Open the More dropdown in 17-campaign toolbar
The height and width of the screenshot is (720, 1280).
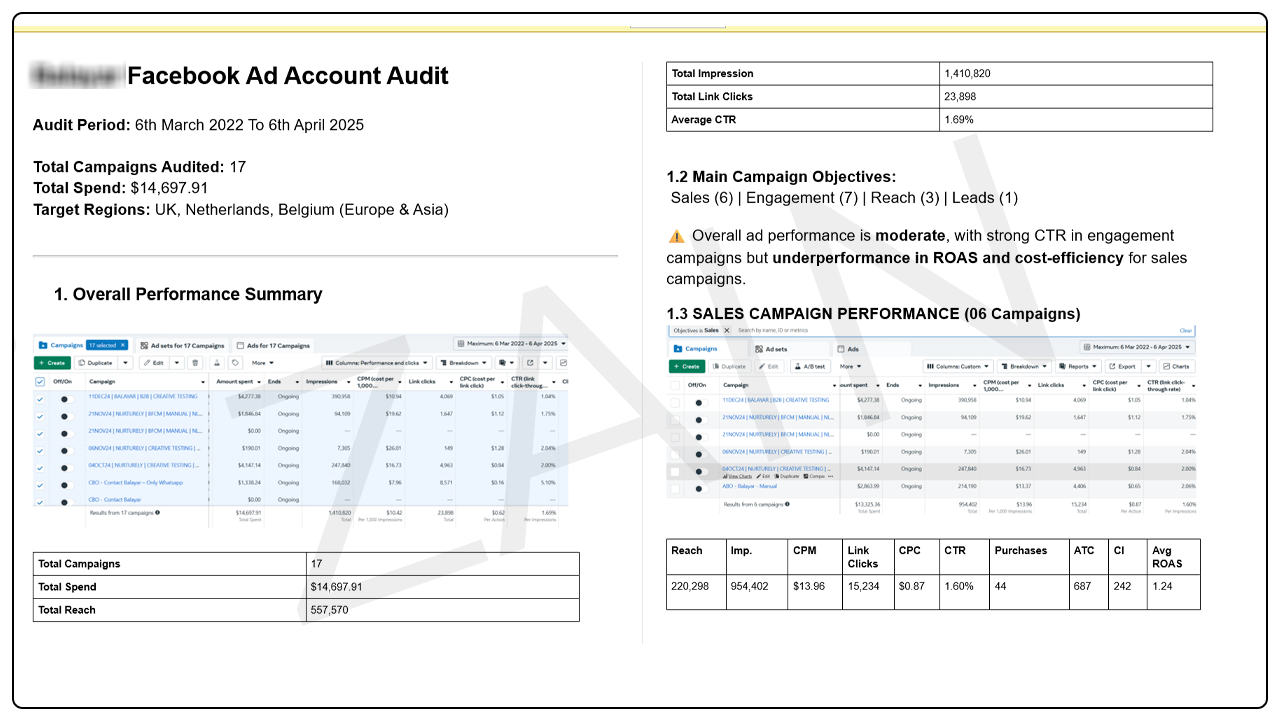pos(262,363)
